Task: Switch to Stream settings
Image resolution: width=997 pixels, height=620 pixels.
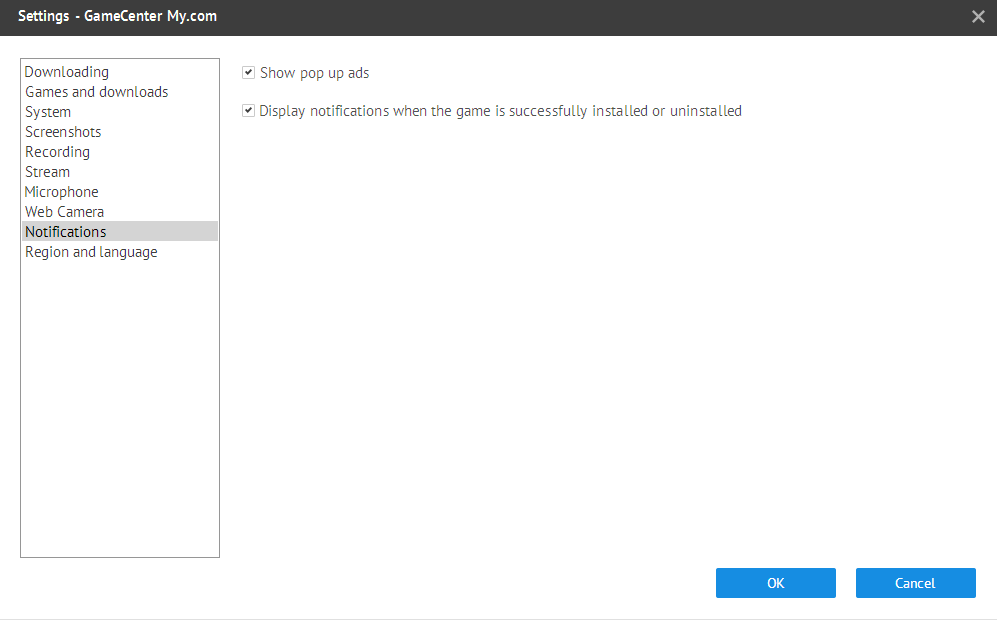Action: [x=48, y=172]
